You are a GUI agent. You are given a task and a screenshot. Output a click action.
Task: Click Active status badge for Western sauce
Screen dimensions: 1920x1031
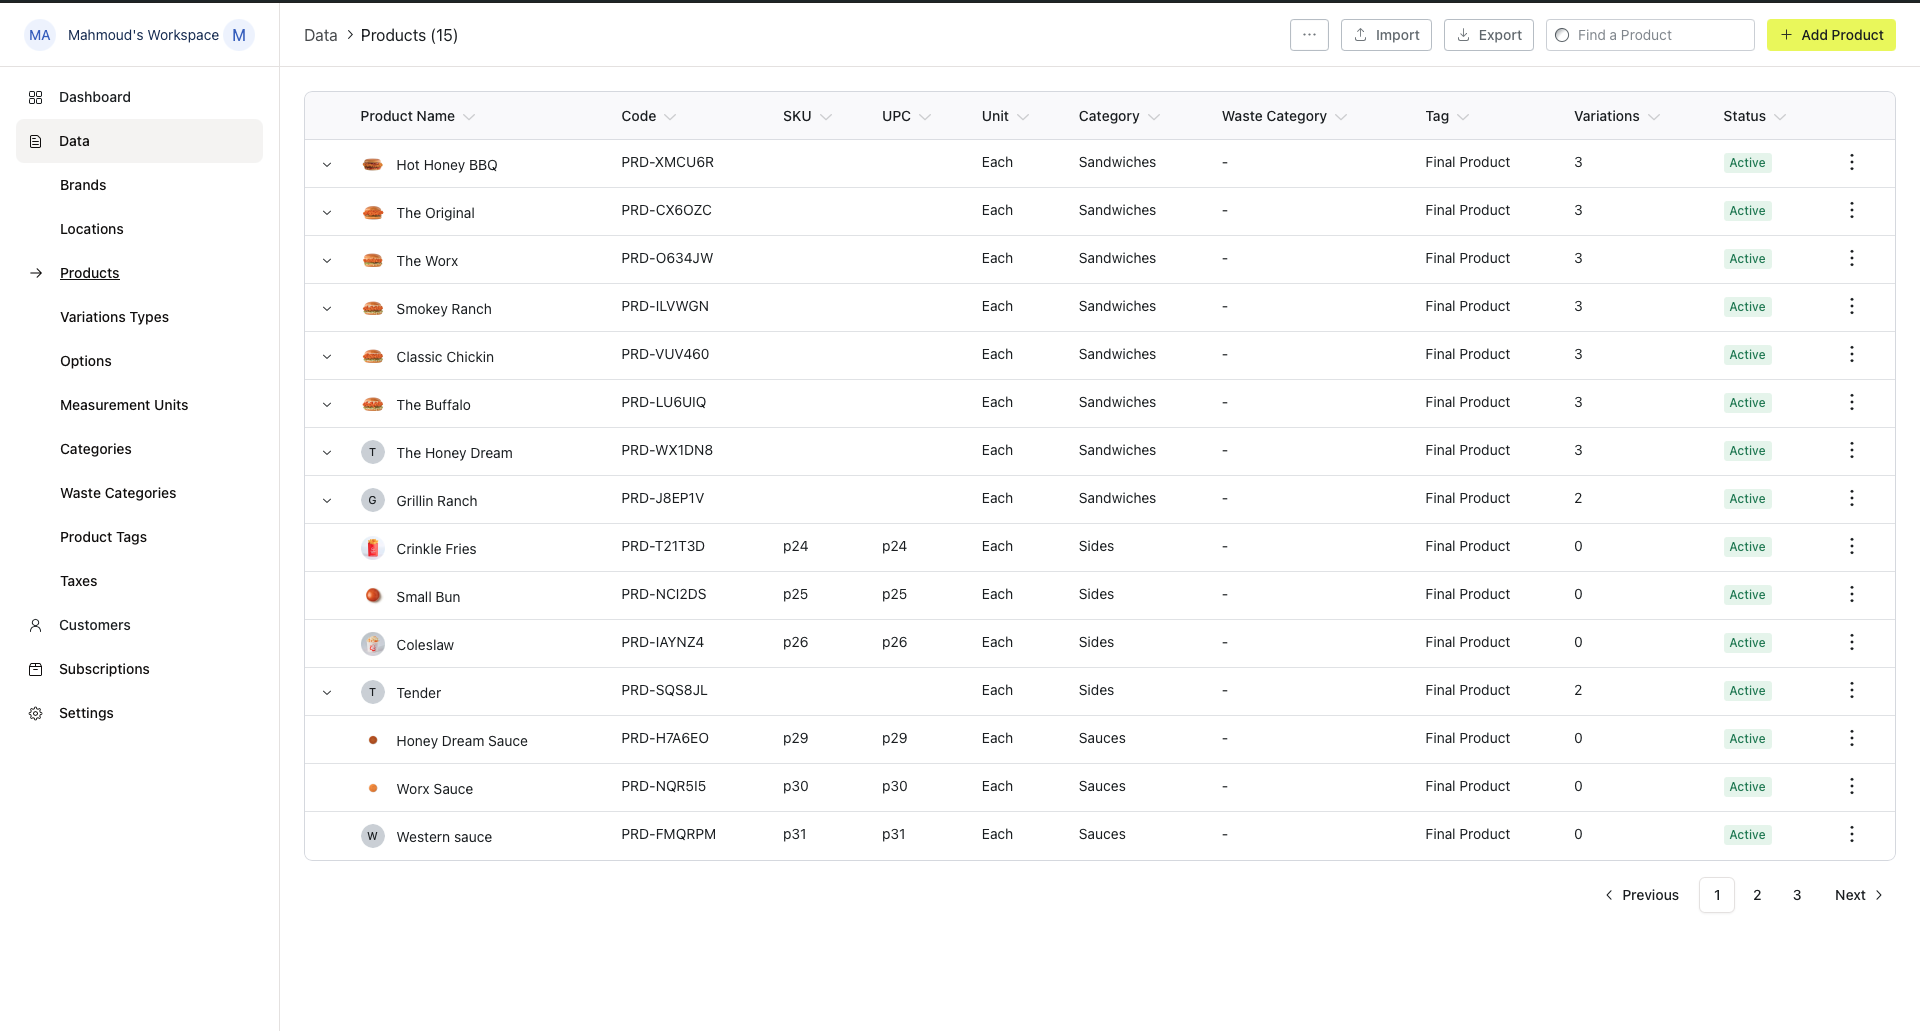1747,835
